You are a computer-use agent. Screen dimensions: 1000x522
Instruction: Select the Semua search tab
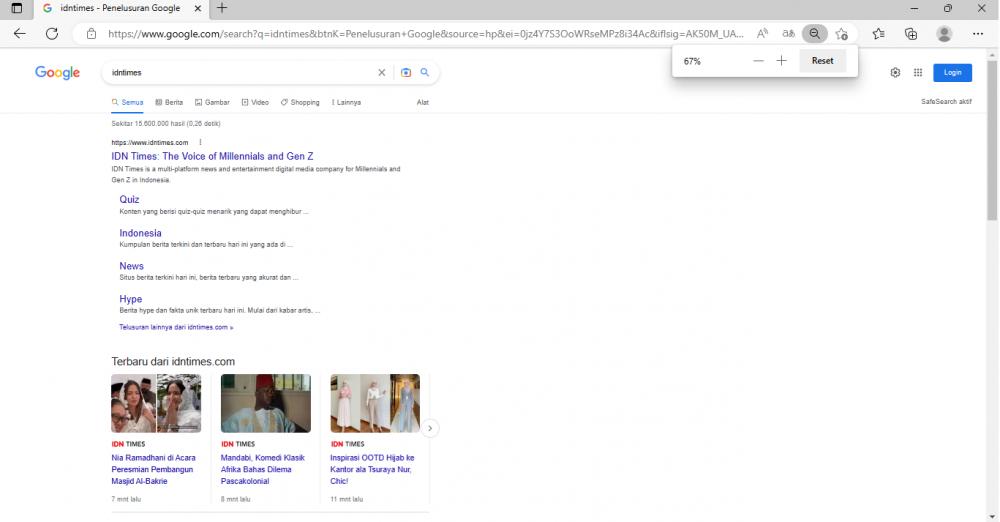[x=128, y=102]
